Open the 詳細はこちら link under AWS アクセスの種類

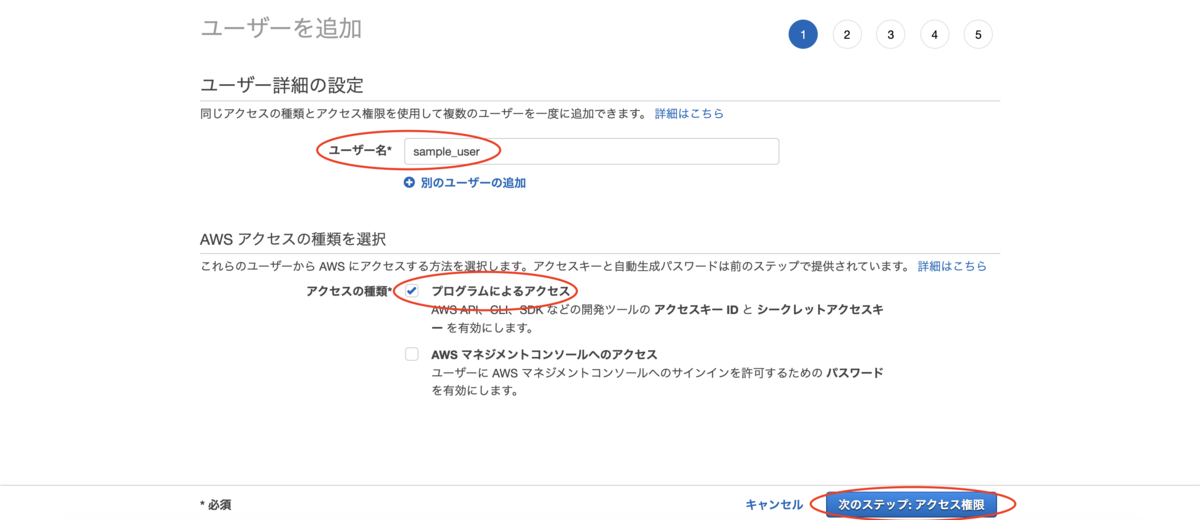(x=952, y=266)
